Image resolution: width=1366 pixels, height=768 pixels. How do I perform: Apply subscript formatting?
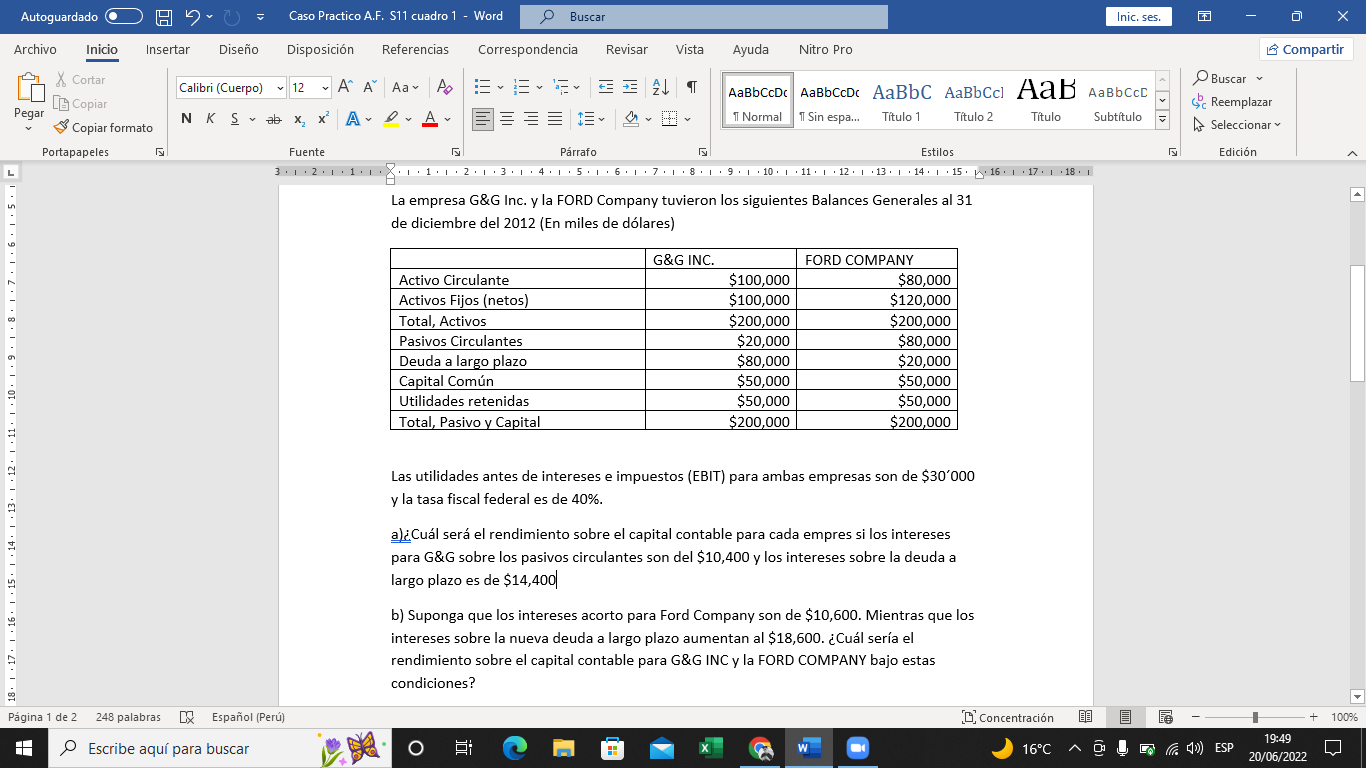click(300, 119)
